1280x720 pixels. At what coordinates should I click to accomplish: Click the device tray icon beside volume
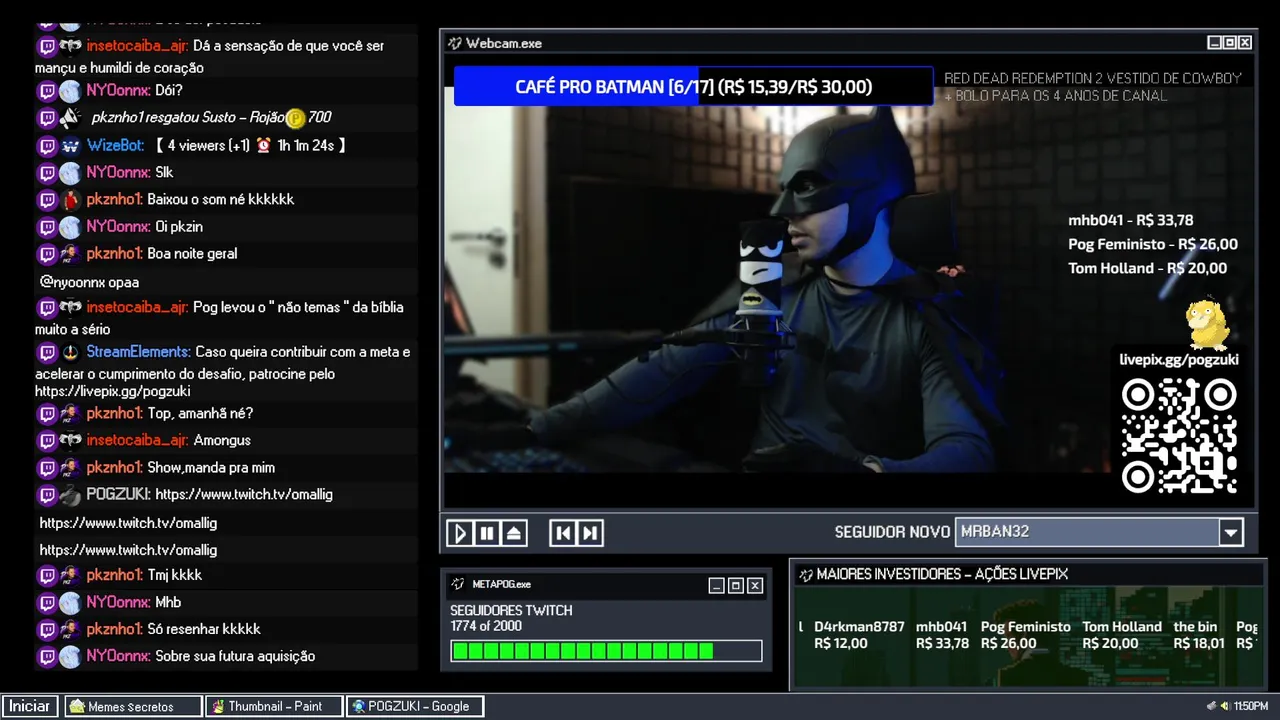1212,706
